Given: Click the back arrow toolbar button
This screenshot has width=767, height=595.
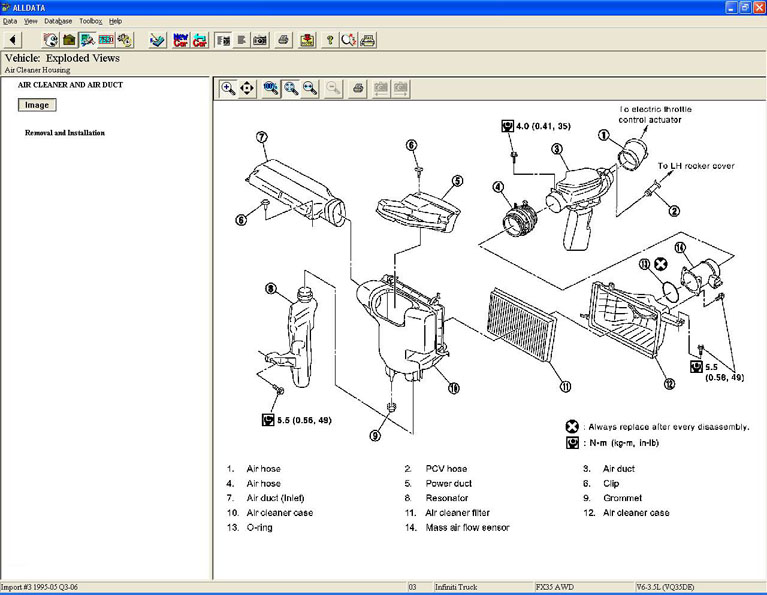Looking at the screenshot, I should pyautogui.click(x=13, y=40).
